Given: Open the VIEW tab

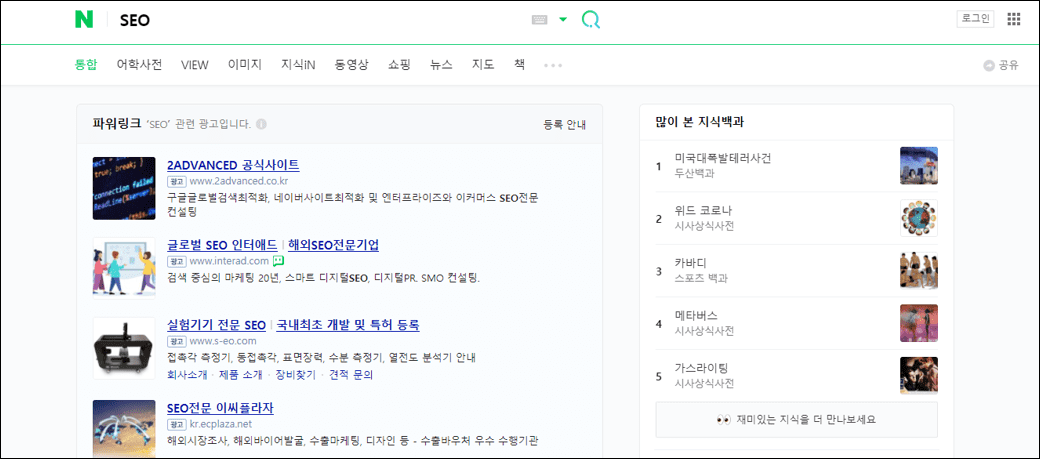Looking at the screenshot, I should tap(195, 65).
